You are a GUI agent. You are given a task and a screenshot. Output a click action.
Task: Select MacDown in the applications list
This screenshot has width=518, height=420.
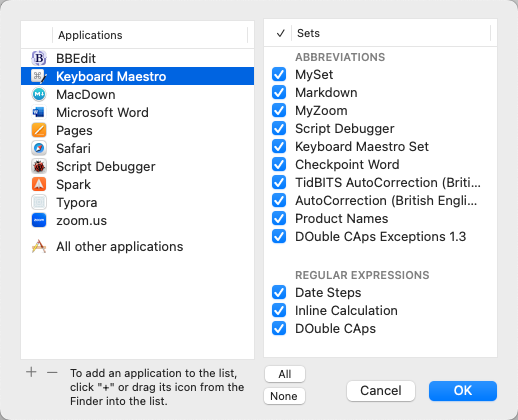[137, 94]
